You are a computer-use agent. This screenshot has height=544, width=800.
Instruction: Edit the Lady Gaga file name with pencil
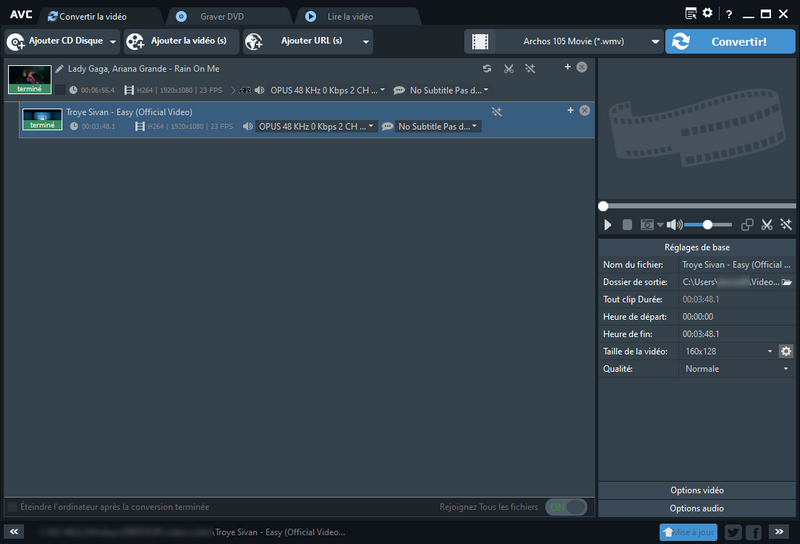[x=60, y=68]
